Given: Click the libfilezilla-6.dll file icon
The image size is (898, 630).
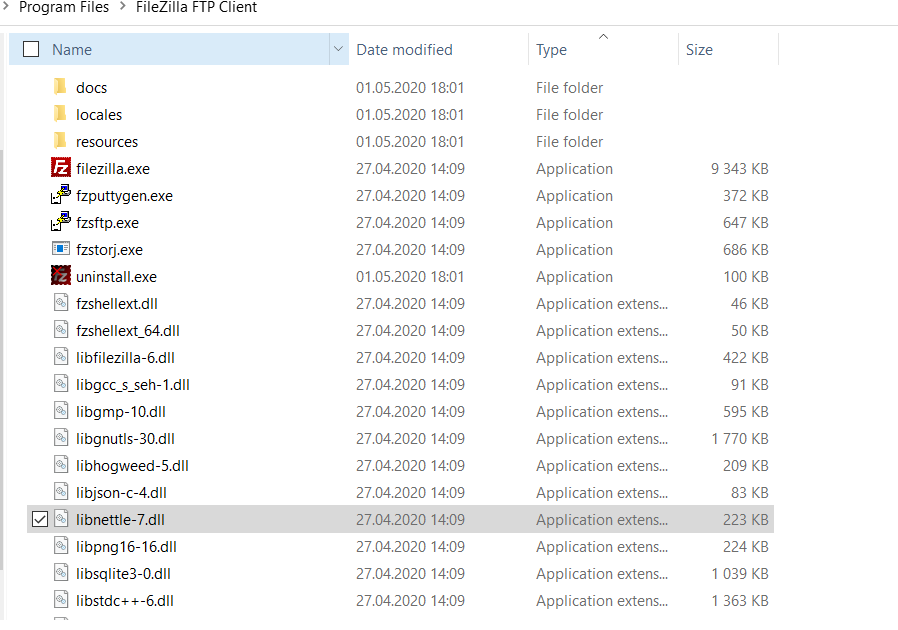Looking at the screenshot, I should click(x=61, y=356).
